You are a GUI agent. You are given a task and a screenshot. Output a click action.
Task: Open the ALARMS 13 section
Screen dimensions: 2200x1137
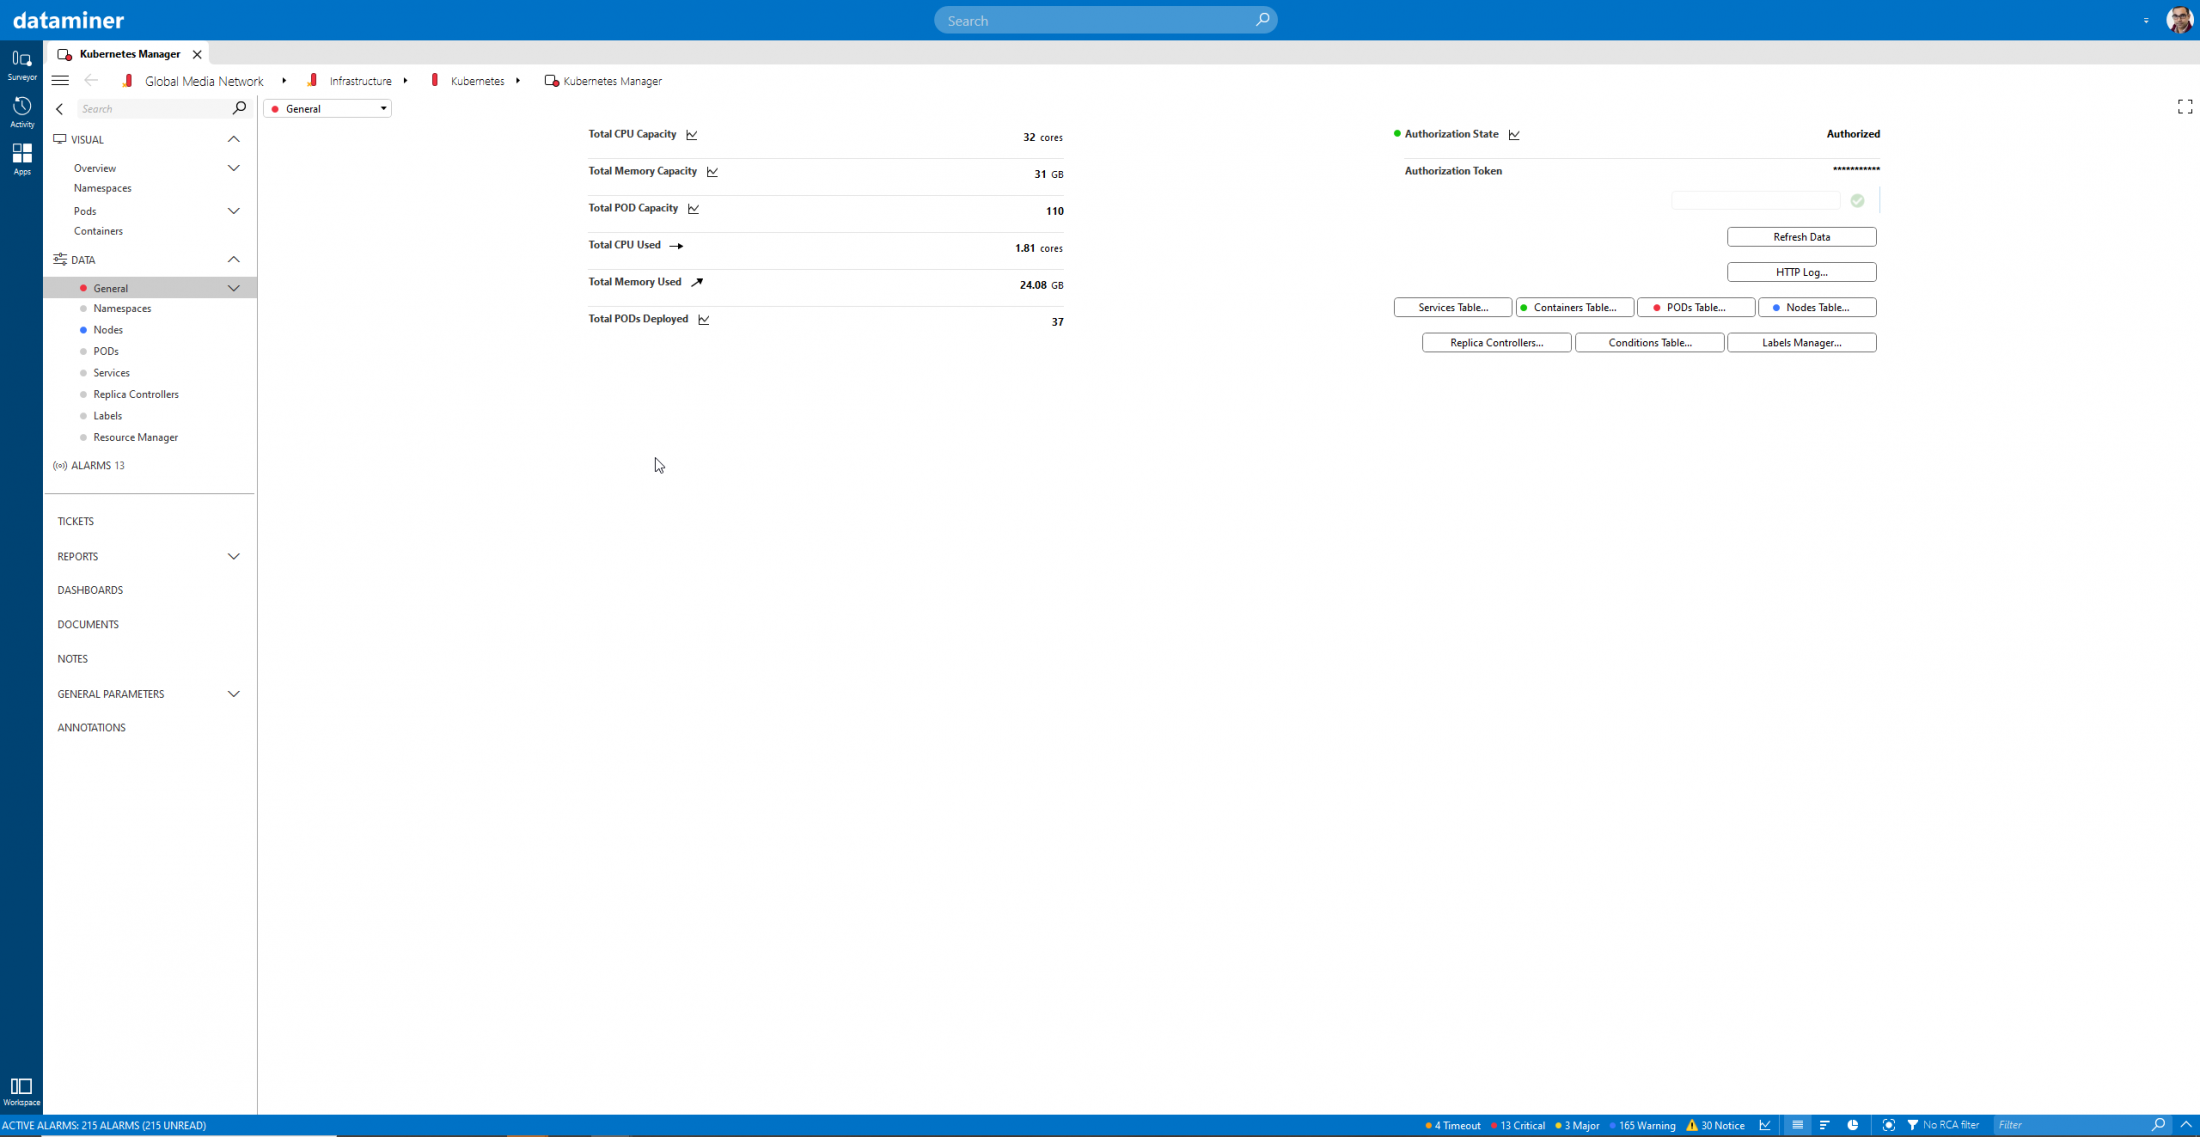[89, 466]
